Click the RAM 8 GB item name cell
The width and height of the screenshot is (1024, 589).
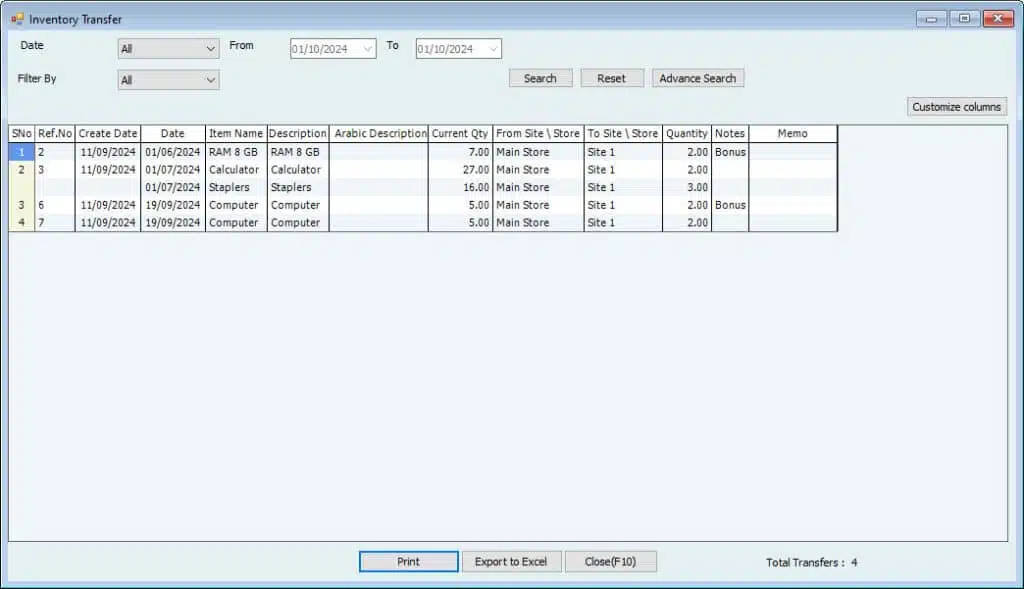click(236, 152)
